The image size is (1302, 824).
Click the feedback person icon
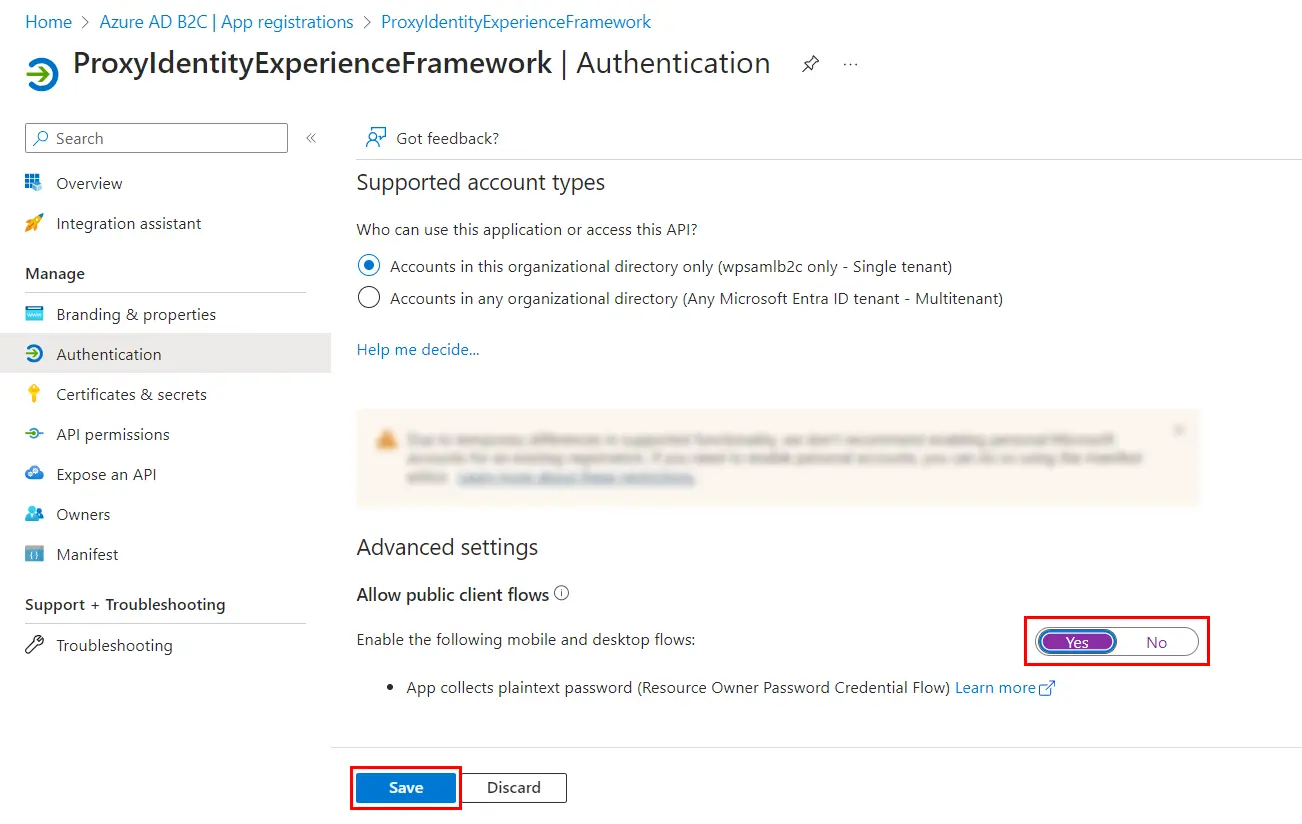(375, 138)
